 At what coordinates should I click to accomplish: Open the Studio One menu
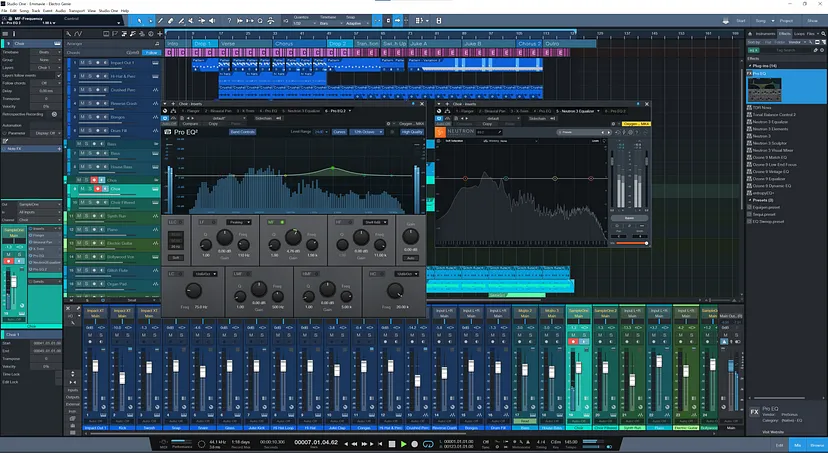(108, 11)
